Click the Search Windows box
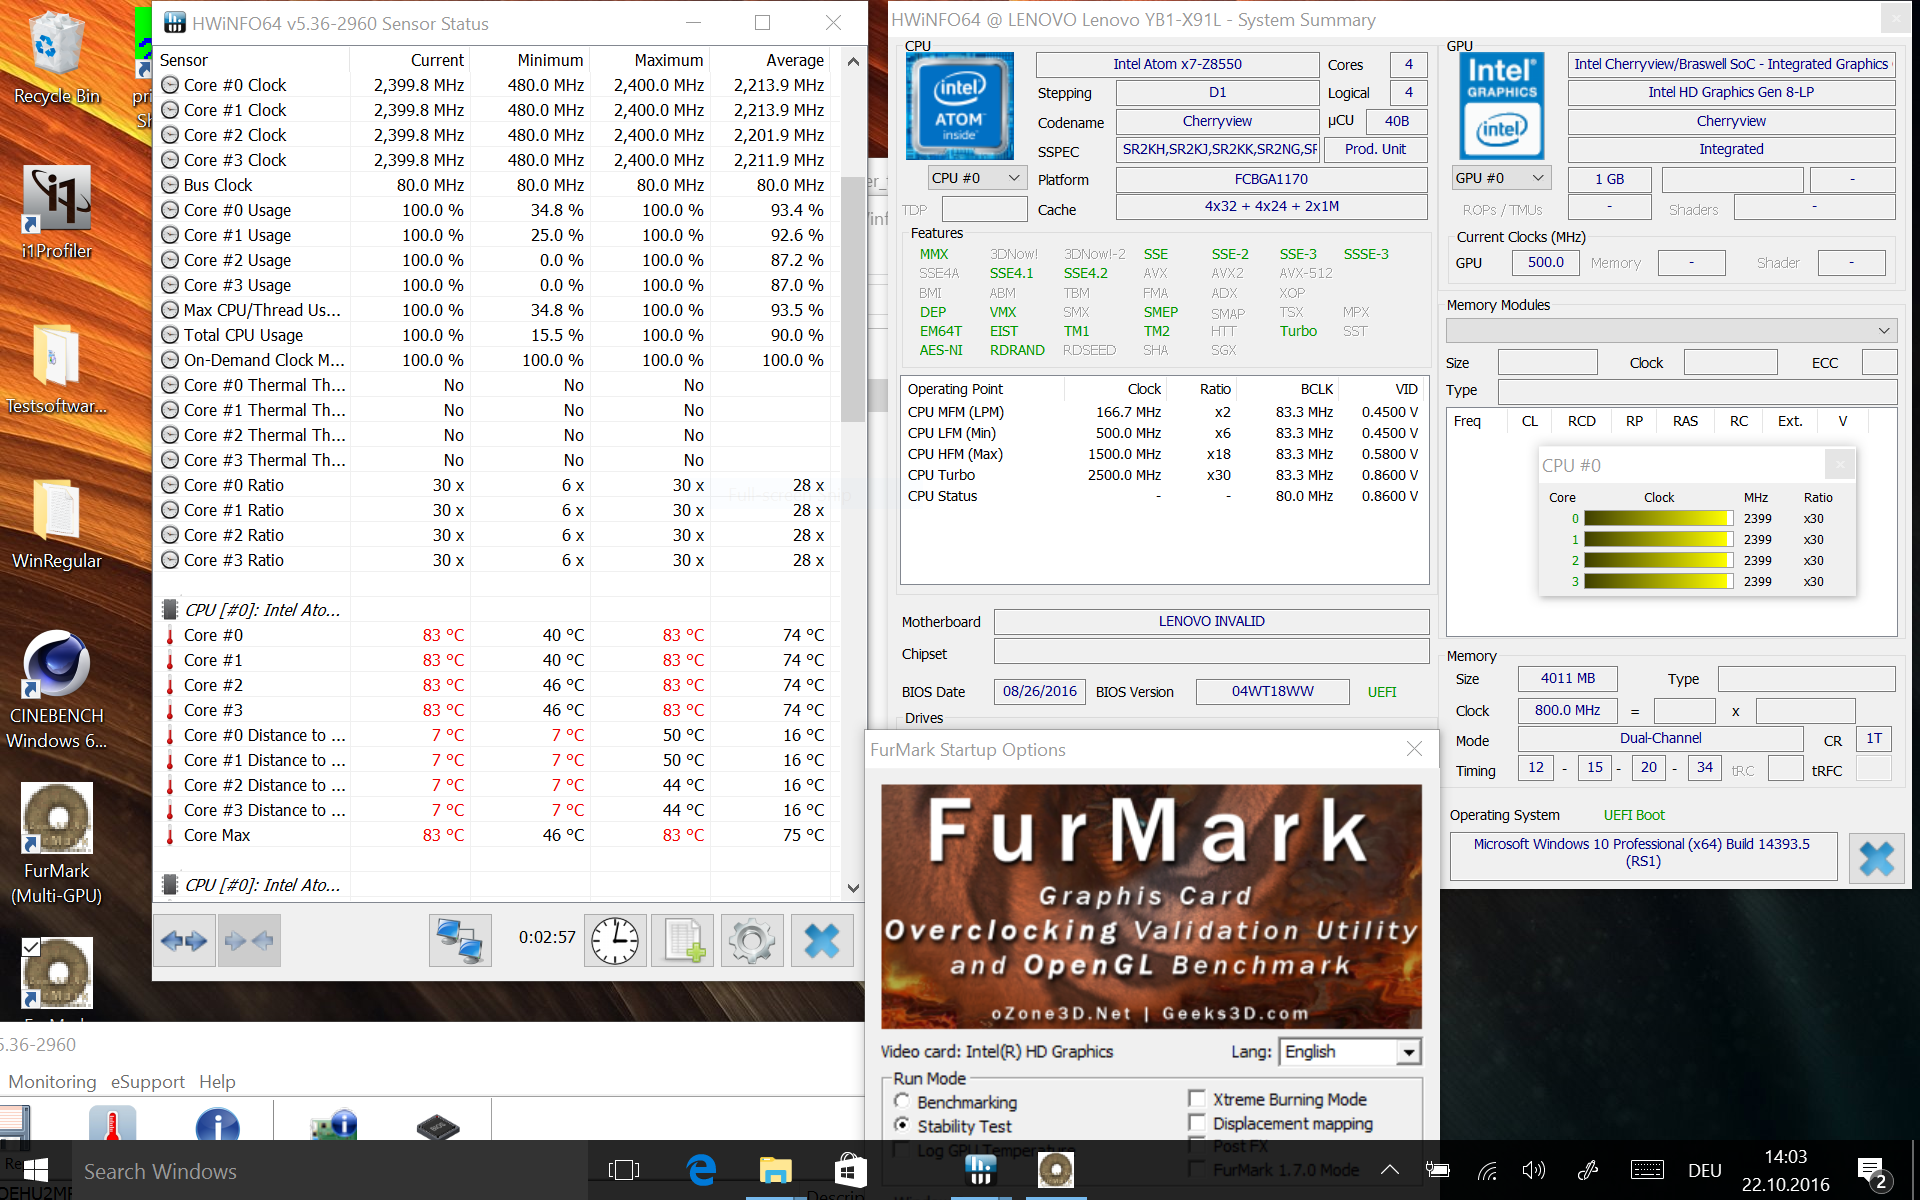 tap(328, 1171)
